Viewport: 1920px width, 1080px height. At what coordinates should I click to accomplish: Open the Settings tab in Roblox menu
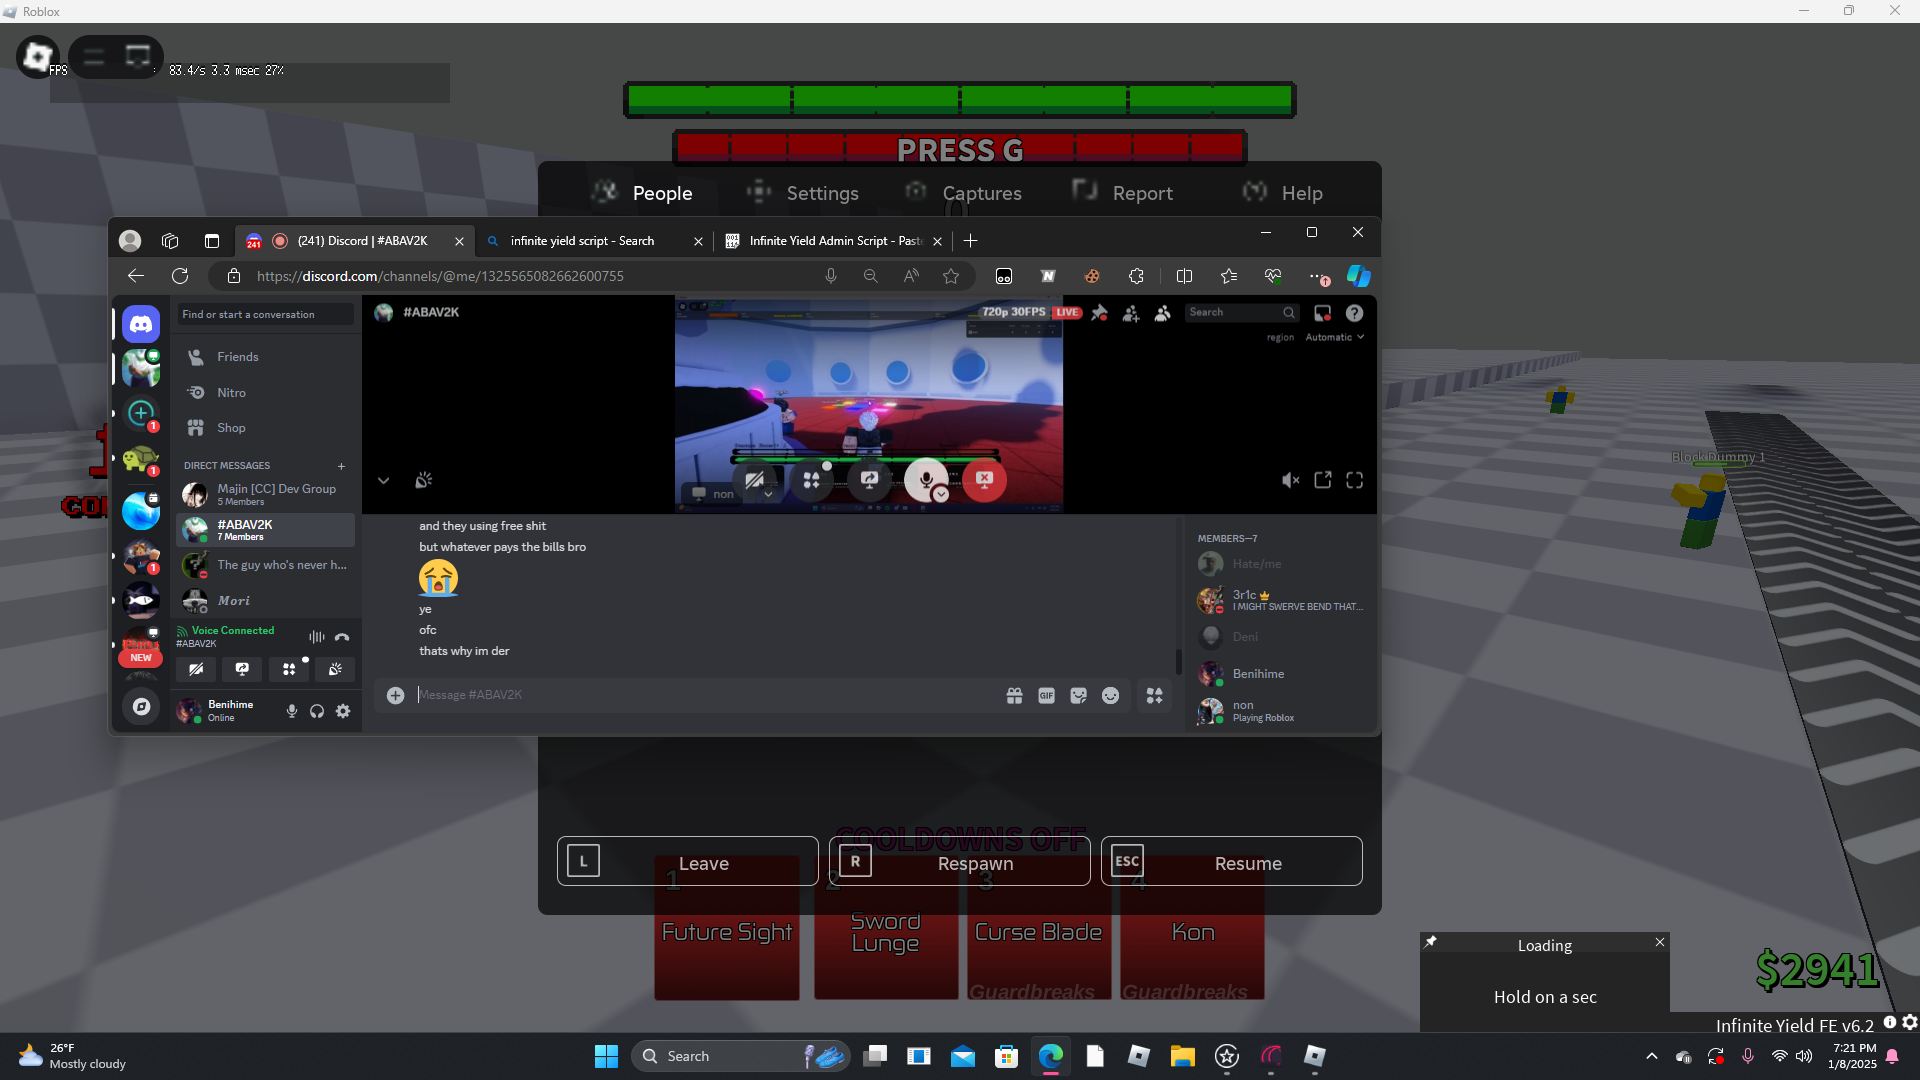click(x=821, y=193)
